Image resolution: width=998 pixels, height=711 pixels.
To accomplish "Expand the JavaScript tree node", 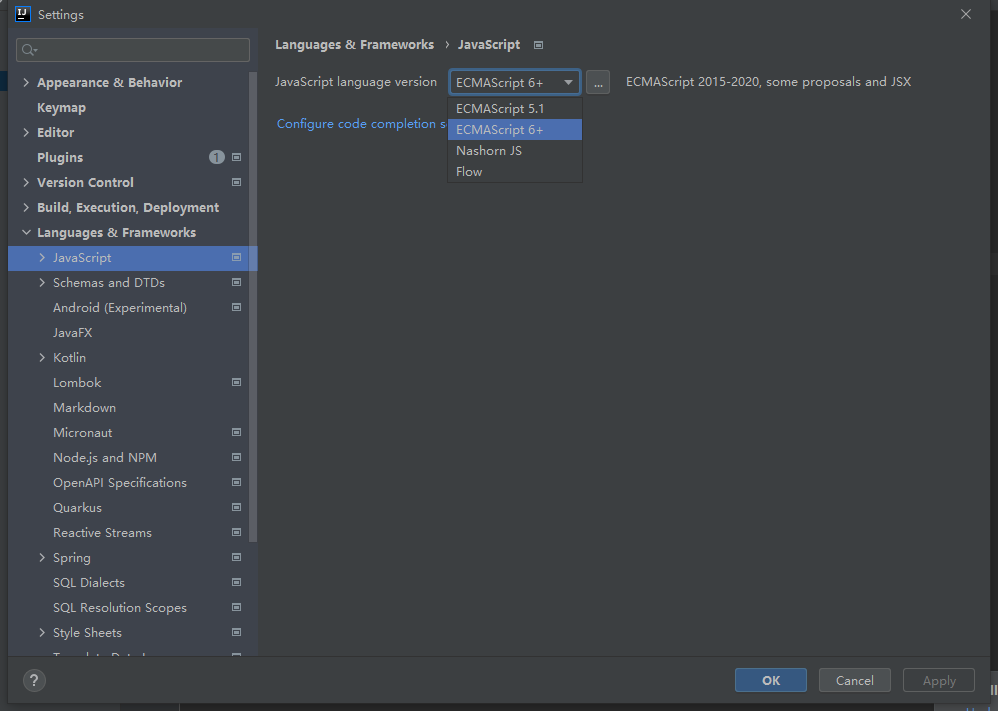I will 42,258.
